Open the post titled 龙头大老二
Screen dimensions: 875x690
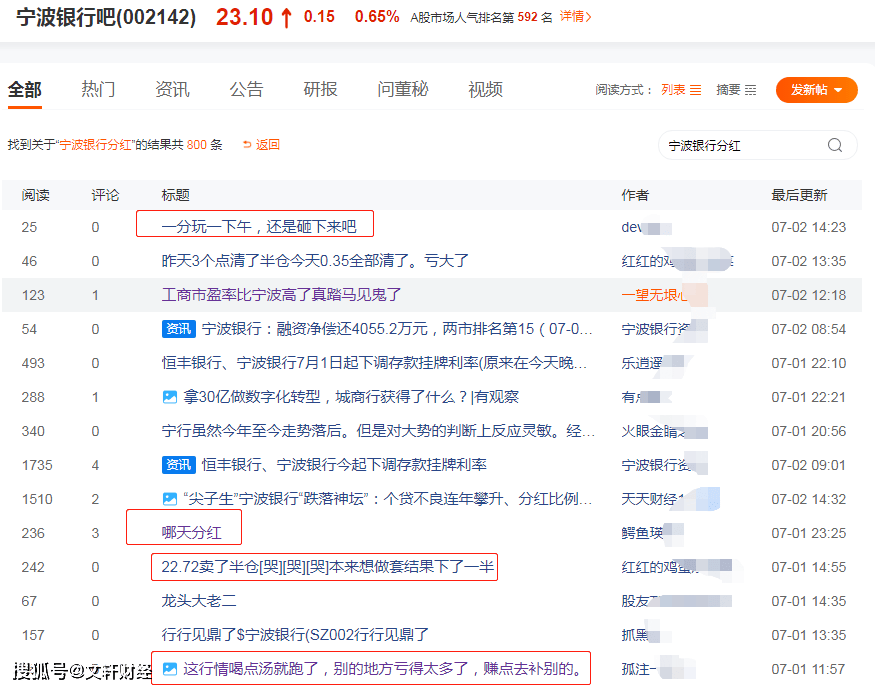(x=199, y=601)
